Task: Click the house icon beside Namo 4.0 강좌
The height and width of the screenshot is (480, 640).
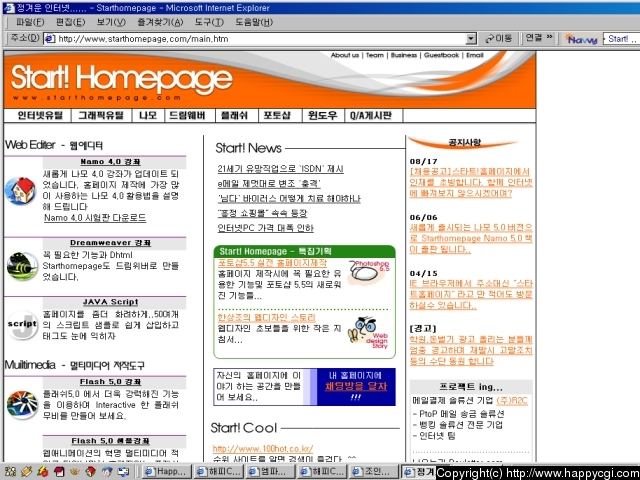Action: point(20,191)
